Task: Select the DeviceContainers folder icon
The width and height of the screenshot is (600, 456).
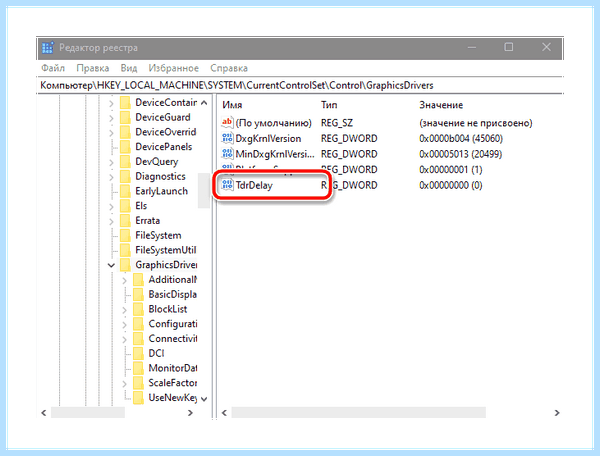Action: 126,103
